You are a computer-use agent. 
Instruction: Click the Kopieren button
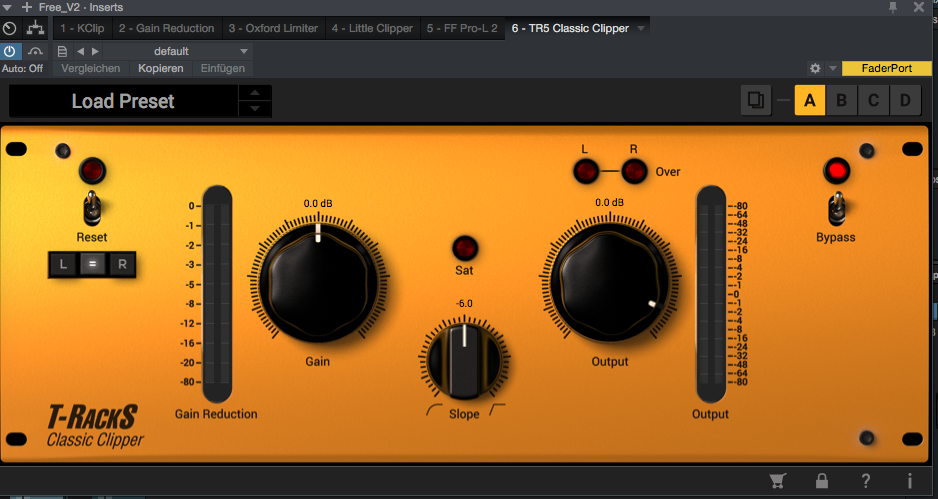[160, 68]
